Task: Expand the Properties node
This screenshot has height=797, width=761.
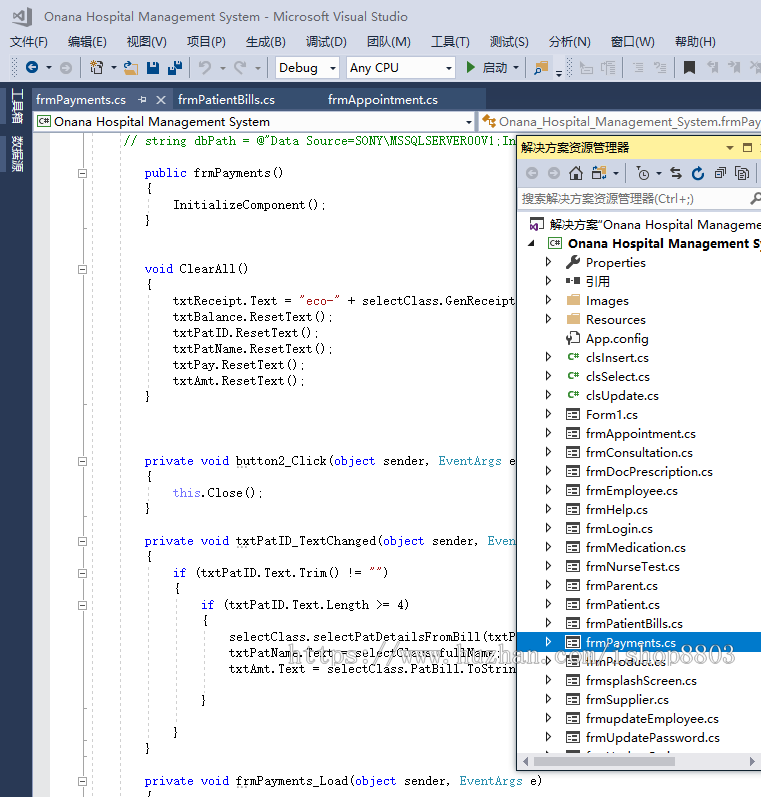Action: click(x=548, y=262)
